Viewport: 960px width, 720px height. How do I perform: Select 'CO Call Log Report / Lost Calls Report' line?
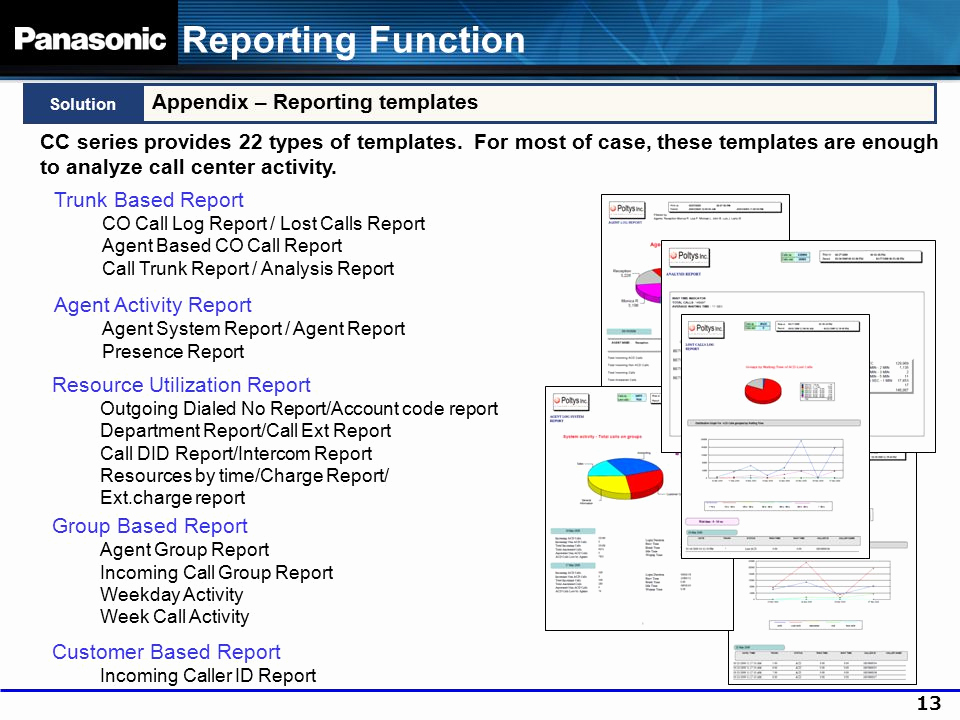pos(263,224)
